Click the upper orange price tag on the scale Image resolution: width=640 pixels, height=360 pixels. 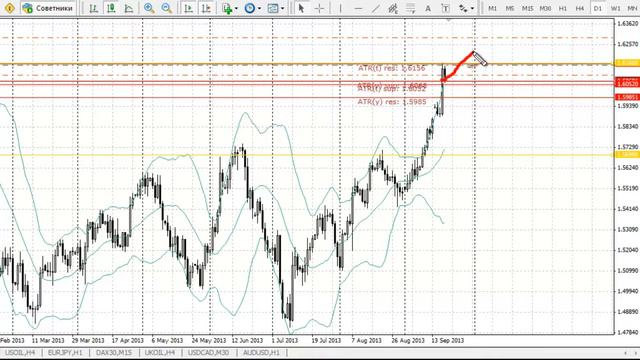(627, 63)
